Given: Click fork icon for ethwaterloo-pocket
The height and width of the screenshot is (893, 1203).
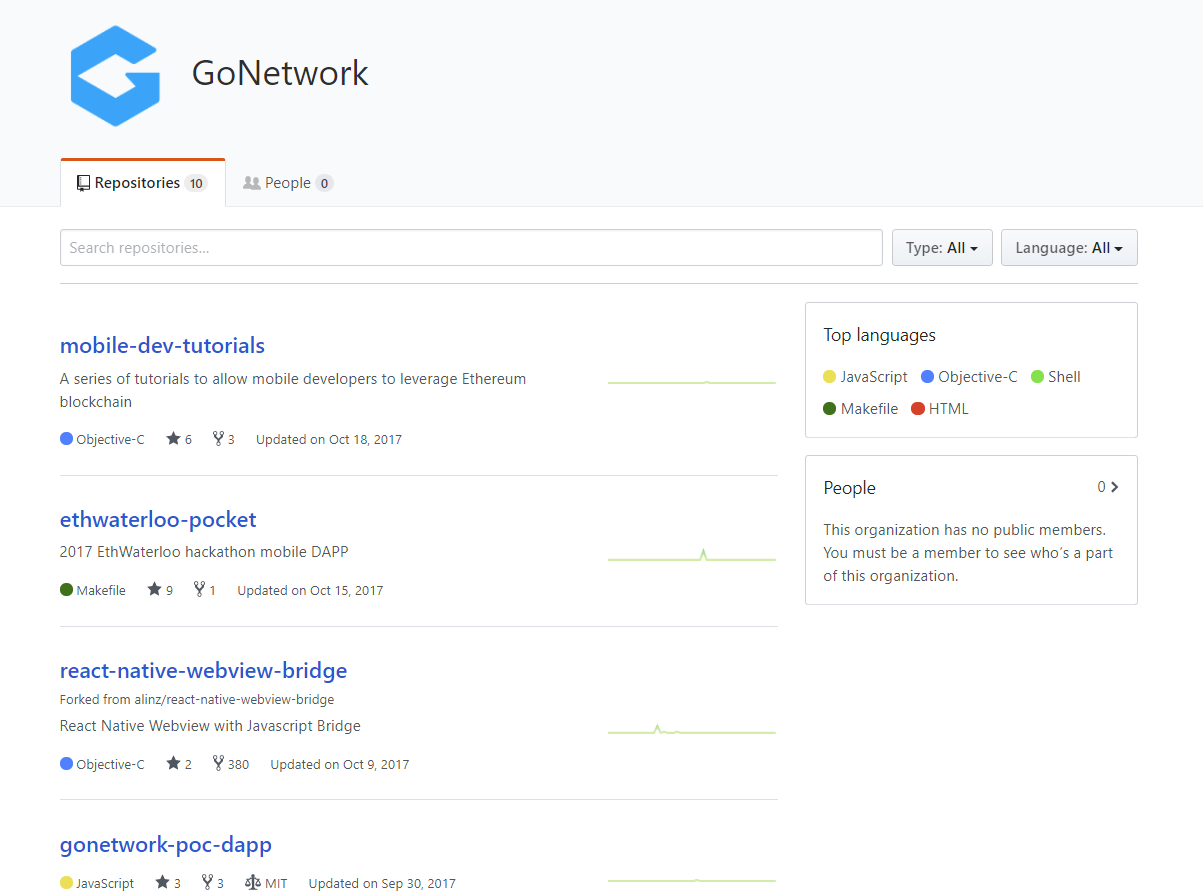Looking at the screenshot, I should pos(199,590).
